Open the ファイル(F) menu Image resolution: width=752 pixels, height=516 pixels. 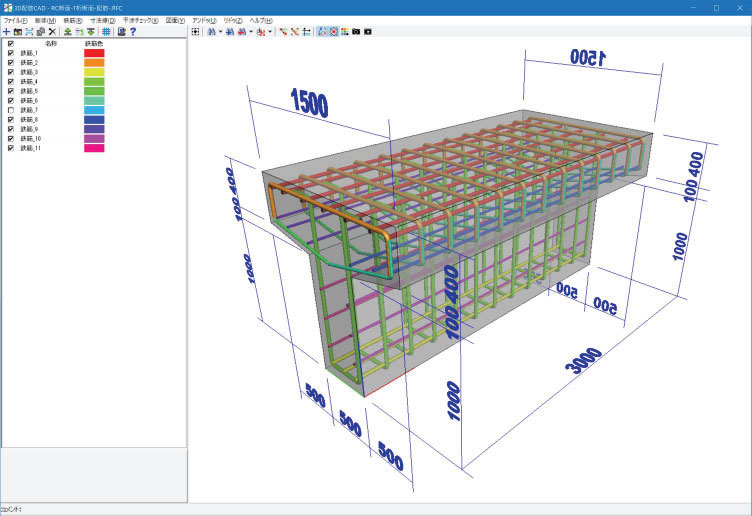pyautogui.click(x=15, y=20)
